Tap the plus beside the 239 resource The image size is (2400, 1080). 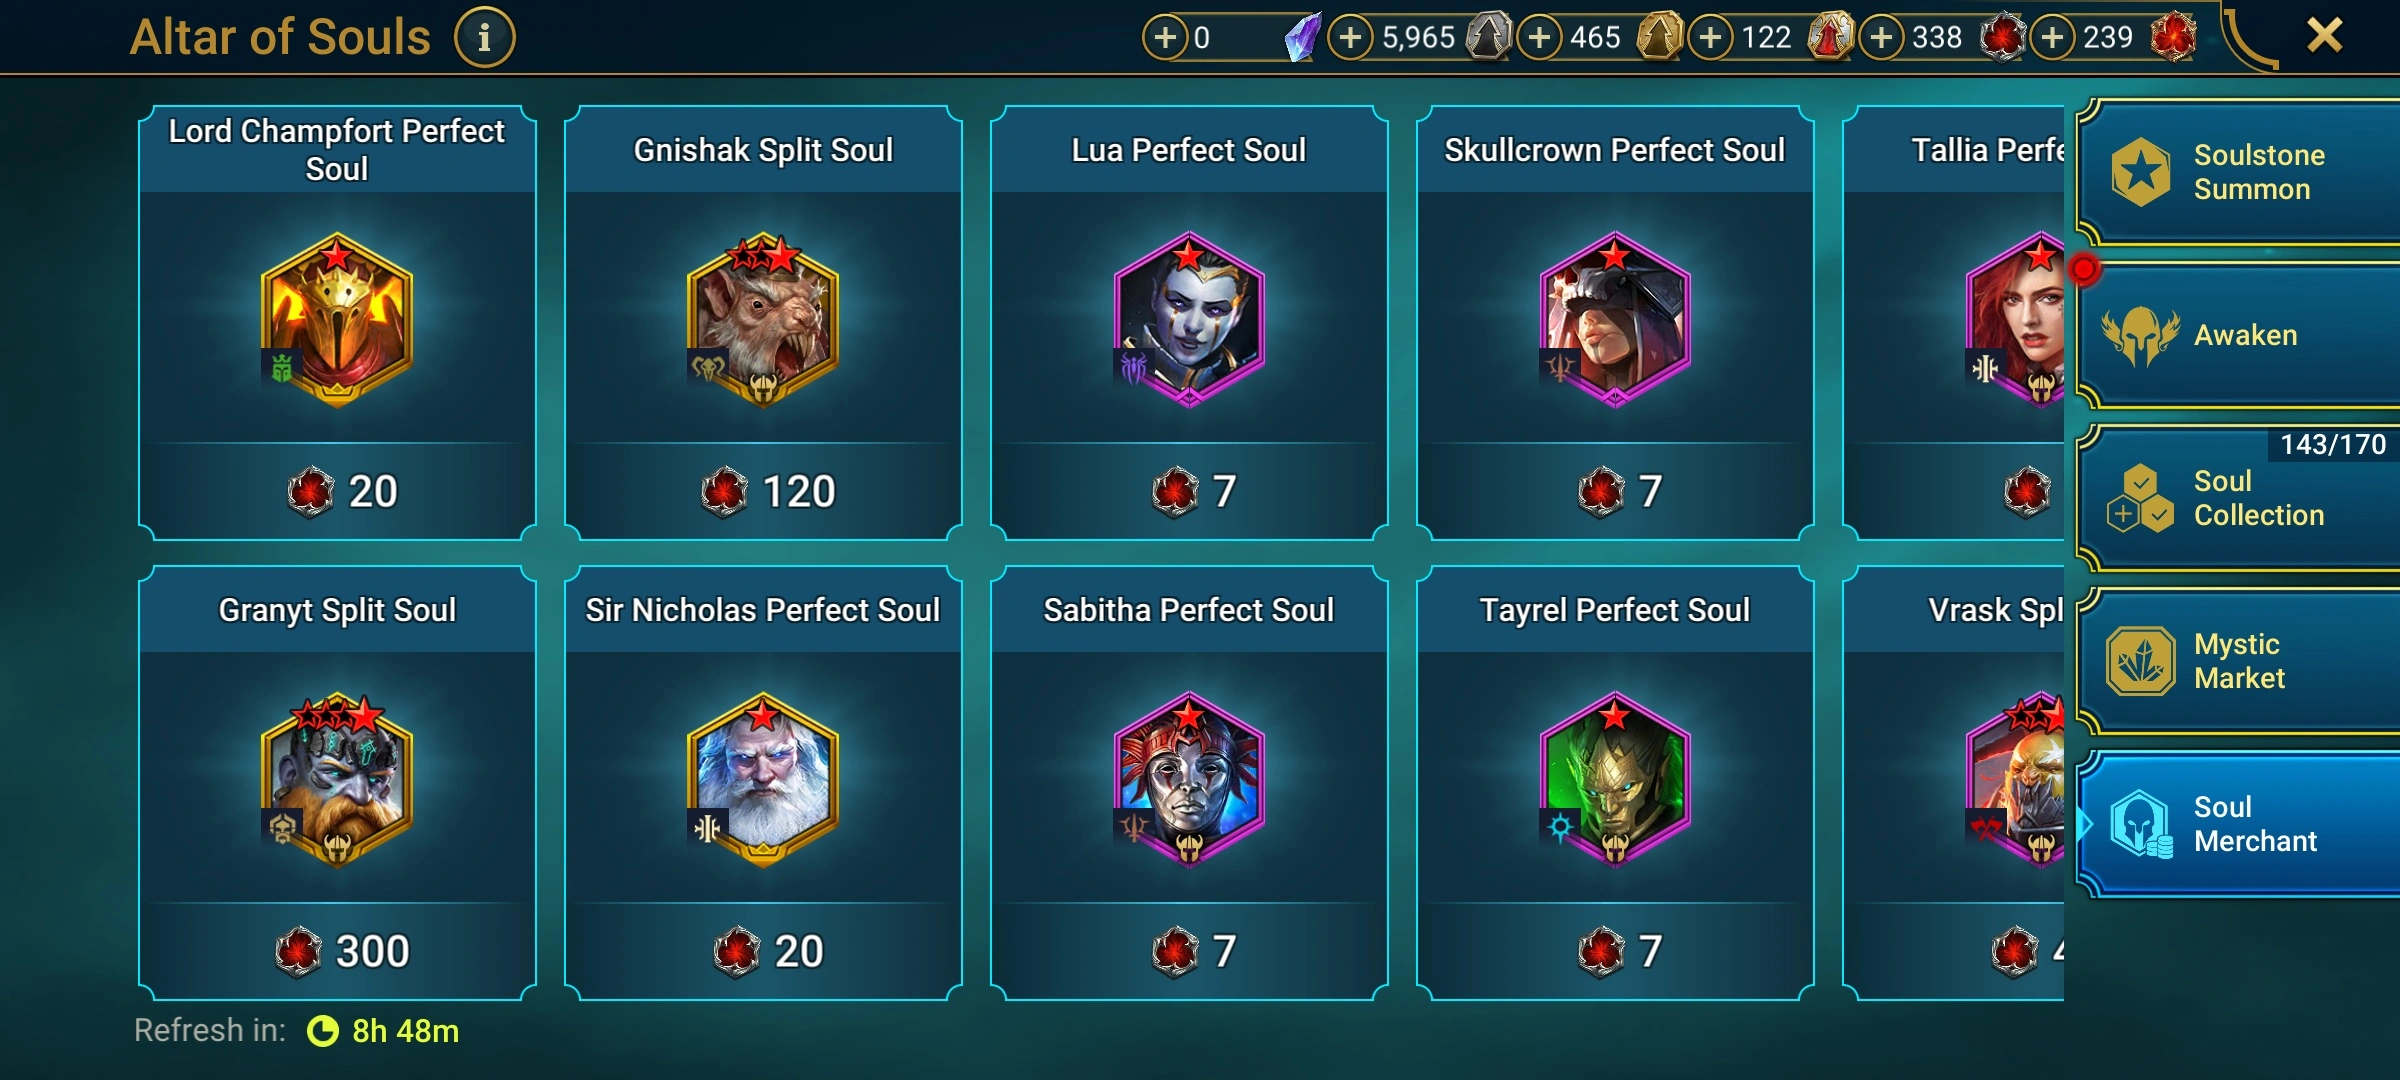click(x=2053, y=38)
